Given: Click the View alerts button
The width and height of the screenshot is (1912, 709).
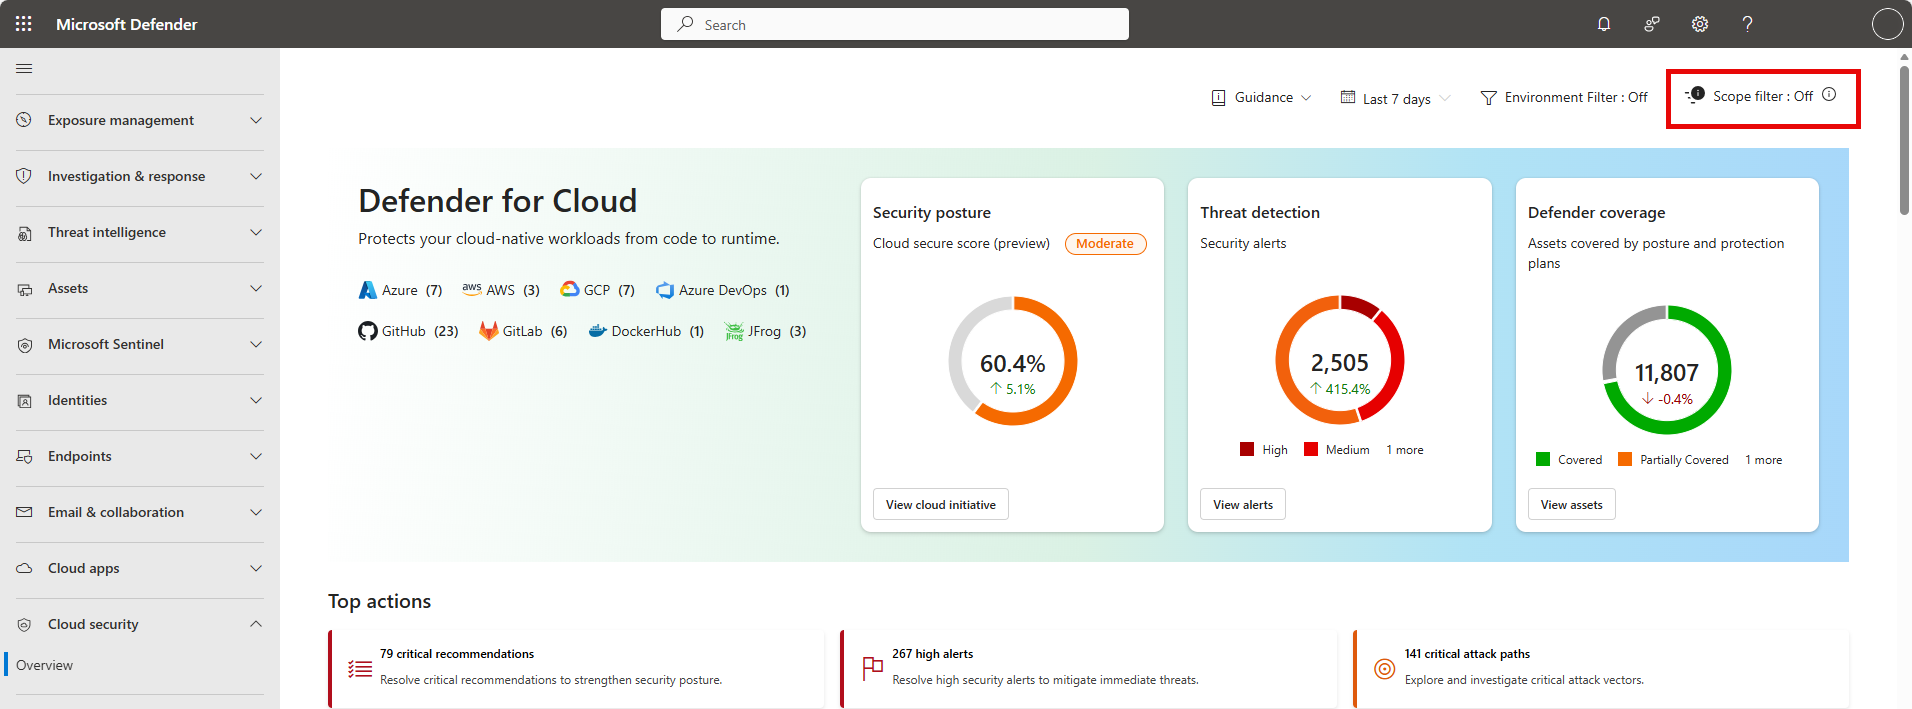Looking at the screenshot, I should [x=1243, y=505].
